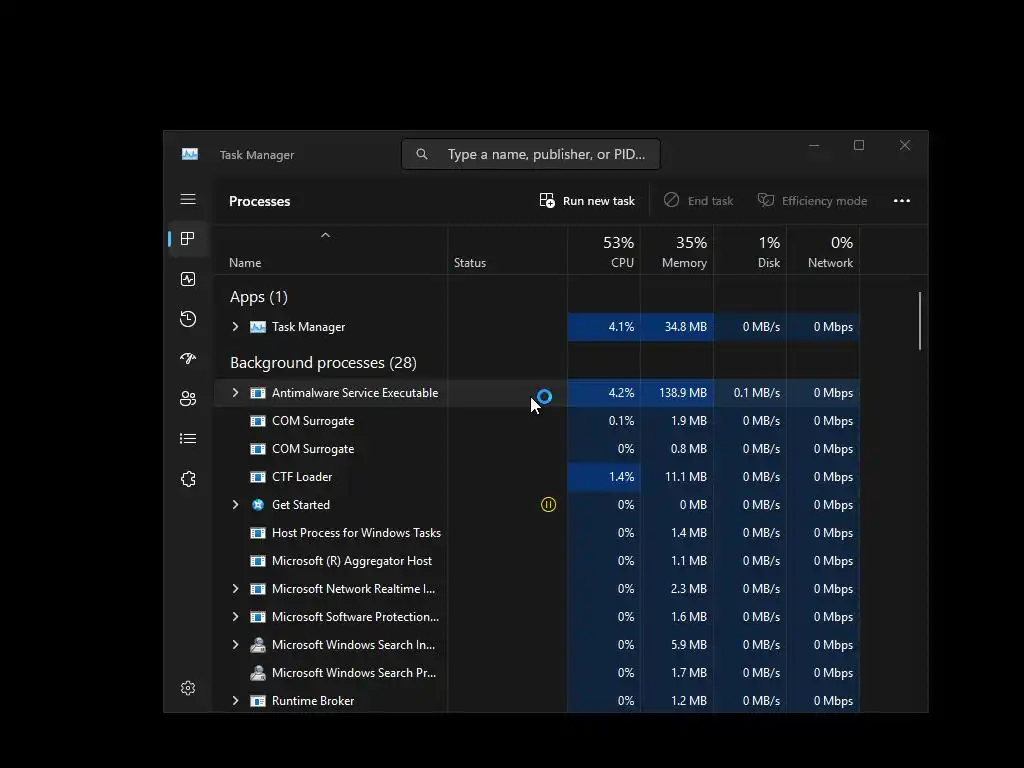Click the Task Manager app row icon
Viewport: 1024px width, 768px height.
[258, 327]
